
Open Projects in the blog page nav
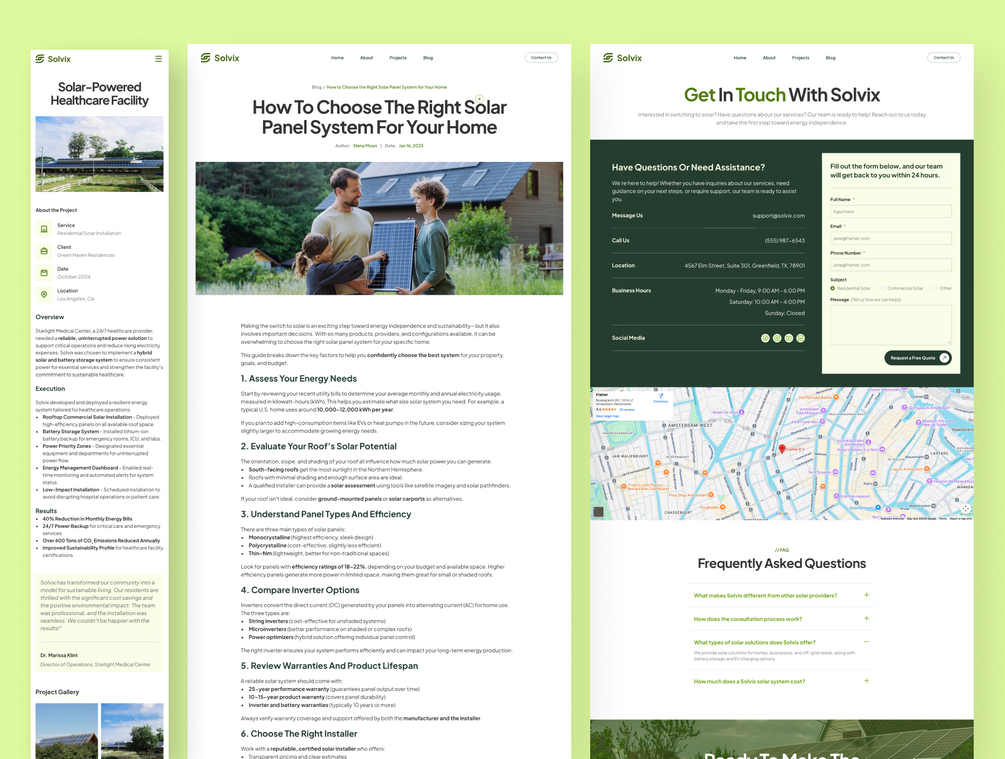pyautogui.click(x=398, y=58)
